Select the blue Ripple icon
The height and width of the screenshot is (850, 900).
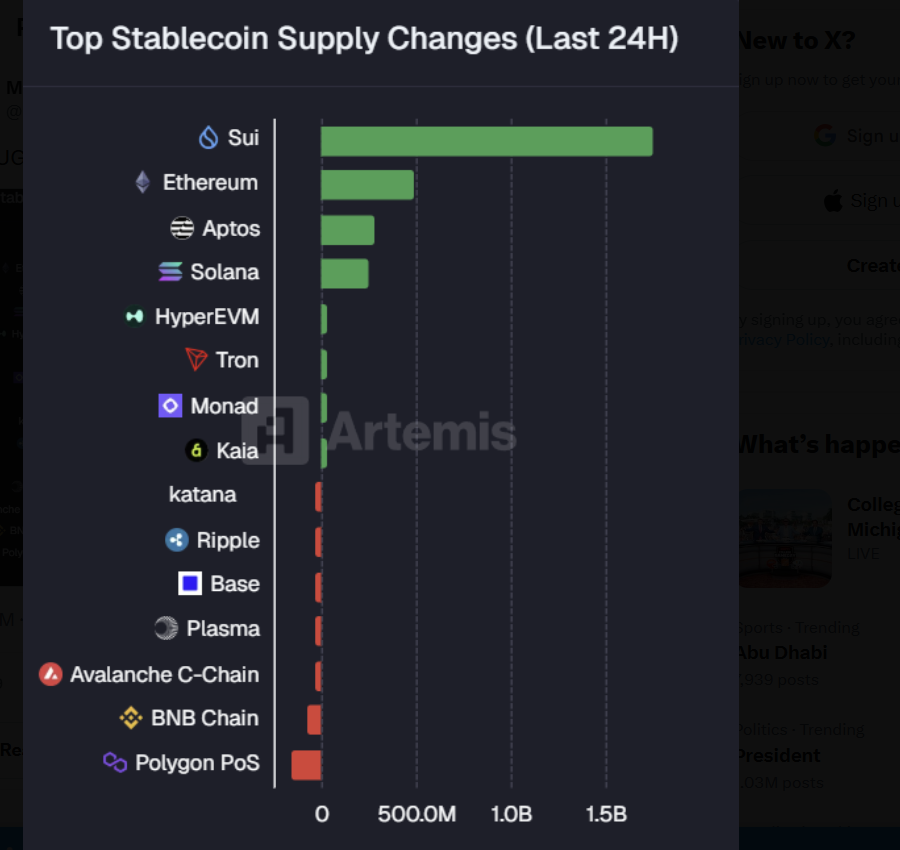click(x=177, y=540)
